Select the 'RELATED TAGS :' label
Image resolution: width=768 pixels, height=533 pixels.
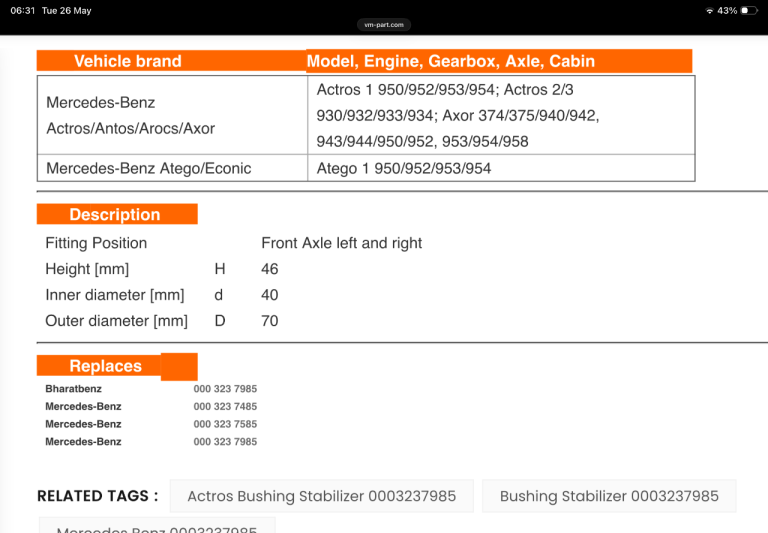98,496
